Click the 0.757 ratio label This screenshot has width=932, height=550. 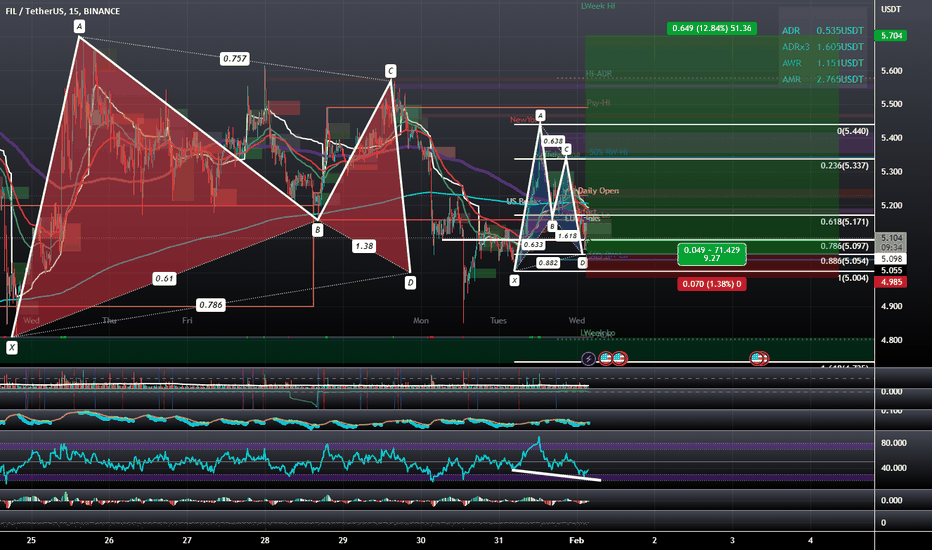[x=234, y=59]
